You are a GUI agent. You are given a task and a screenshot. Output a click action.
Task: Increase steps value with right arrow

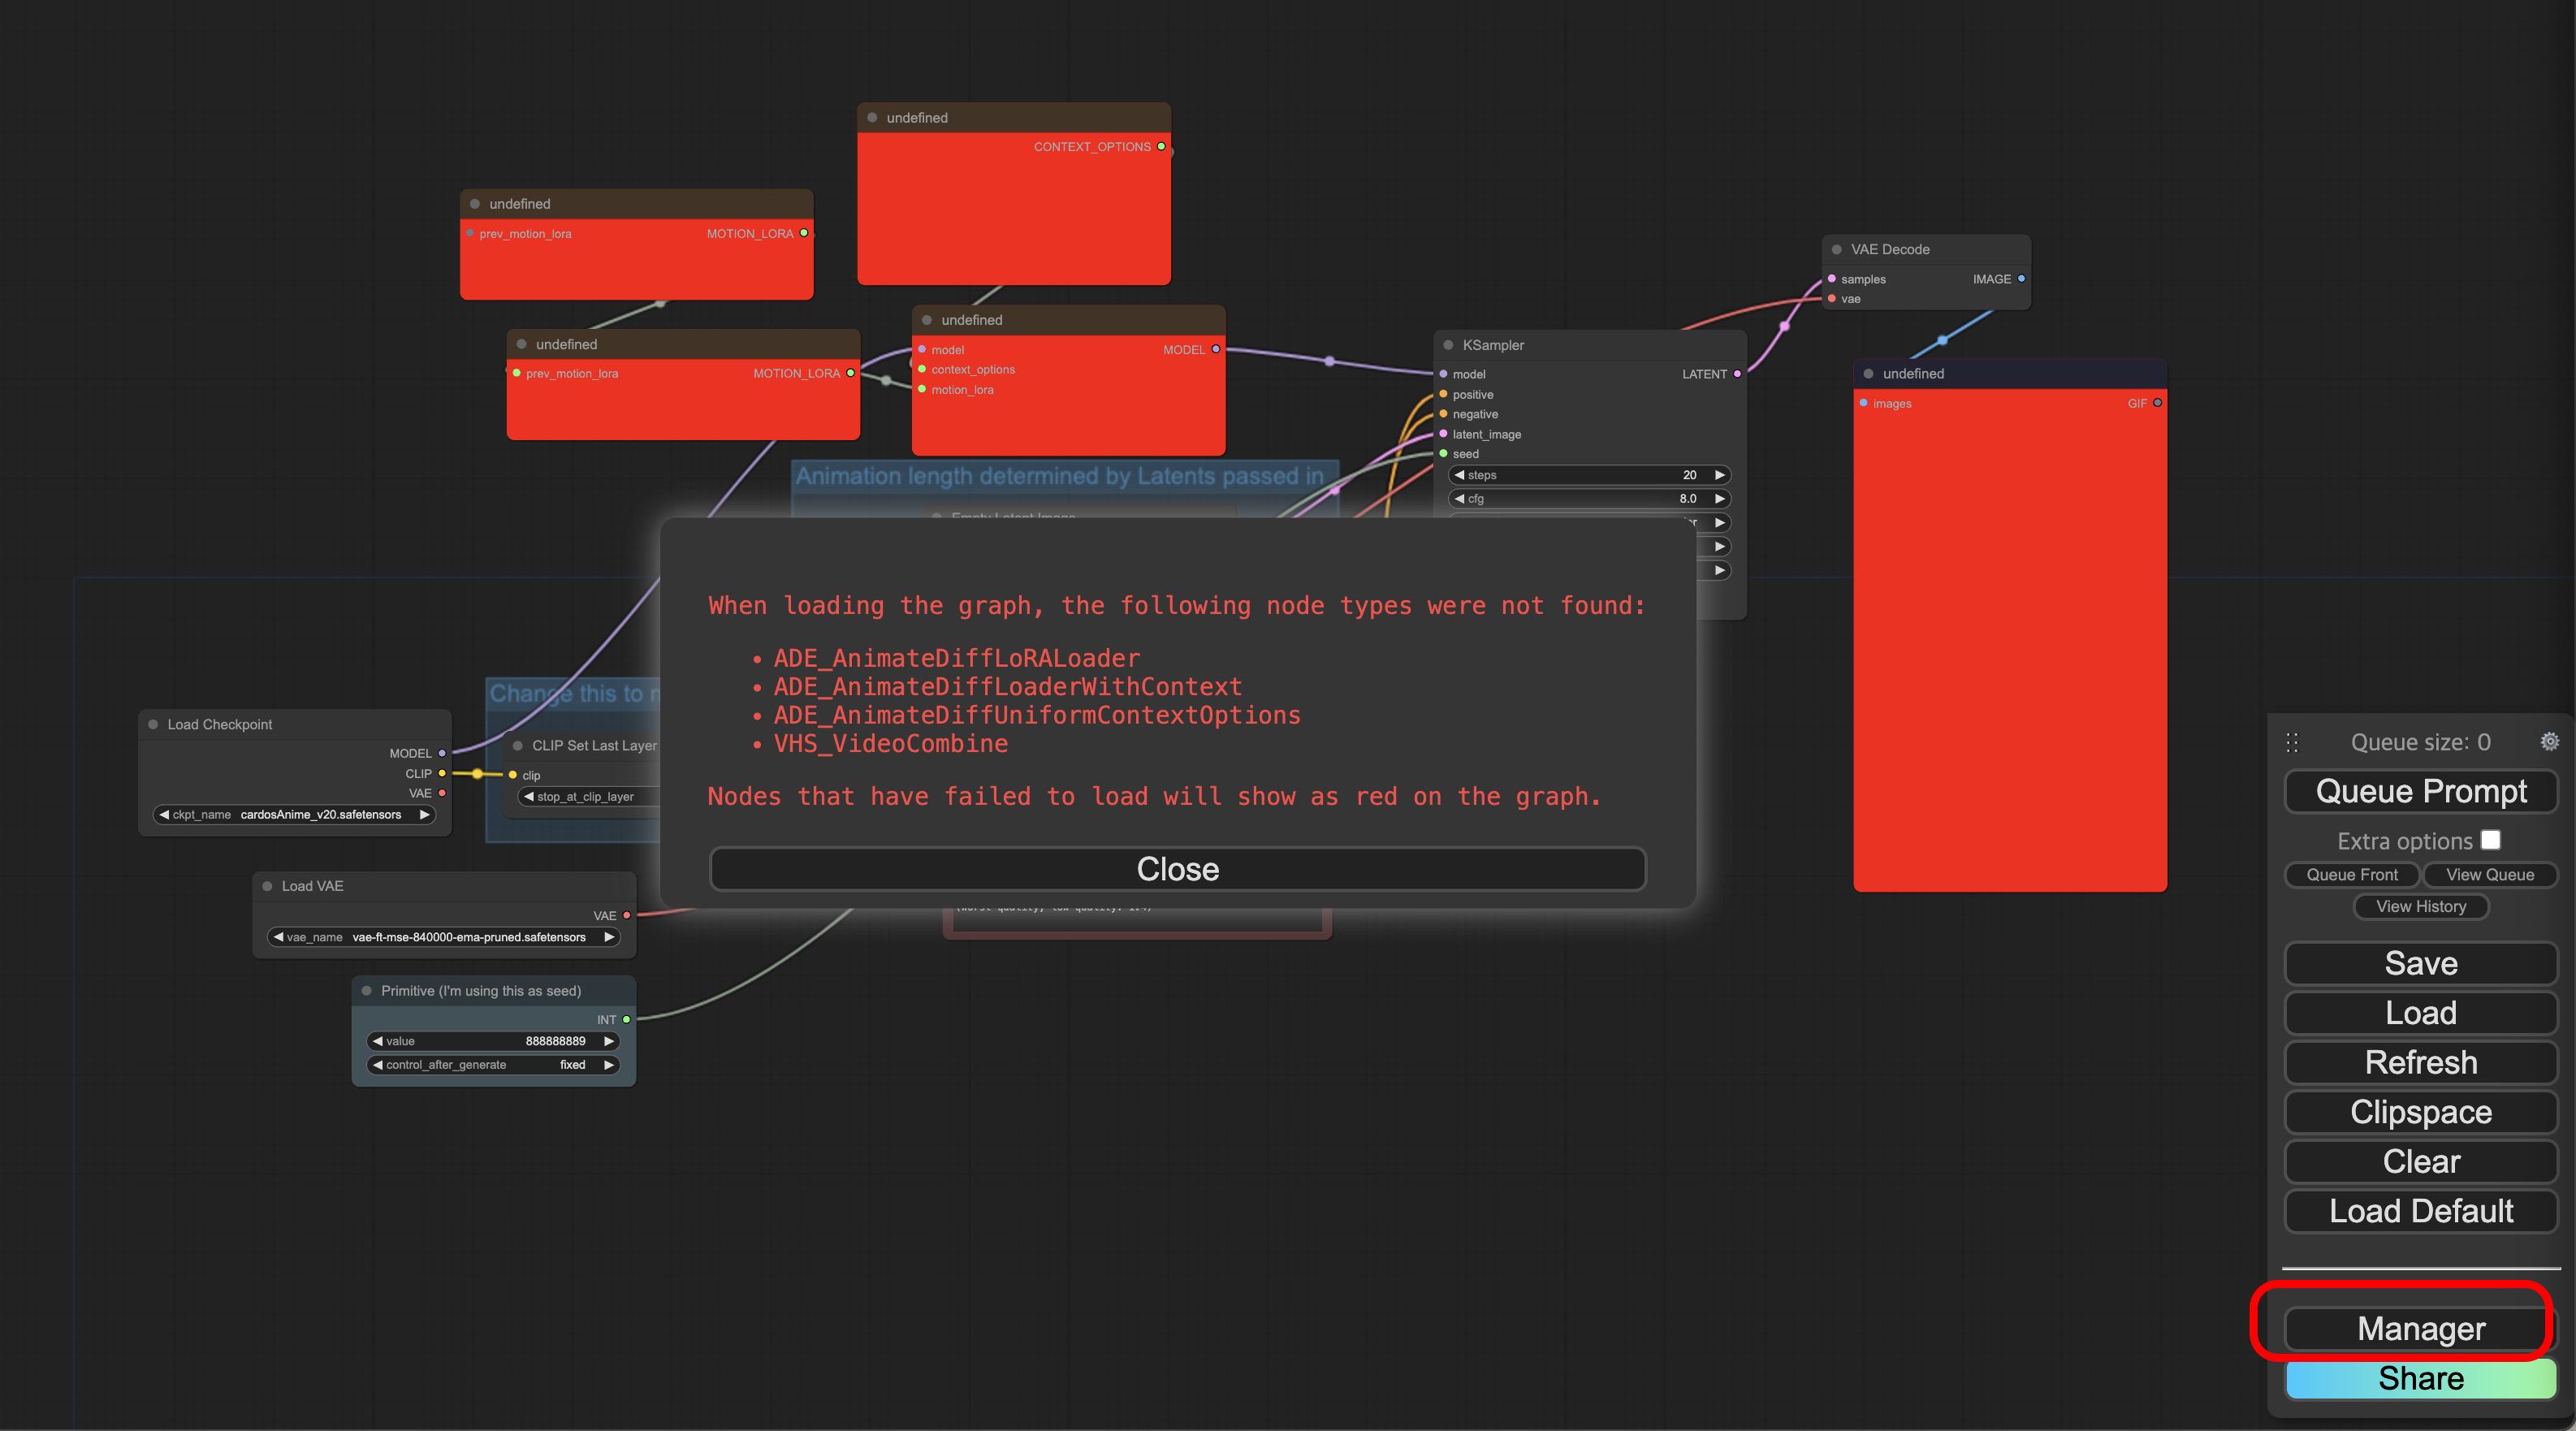(x=1719, y=475)
